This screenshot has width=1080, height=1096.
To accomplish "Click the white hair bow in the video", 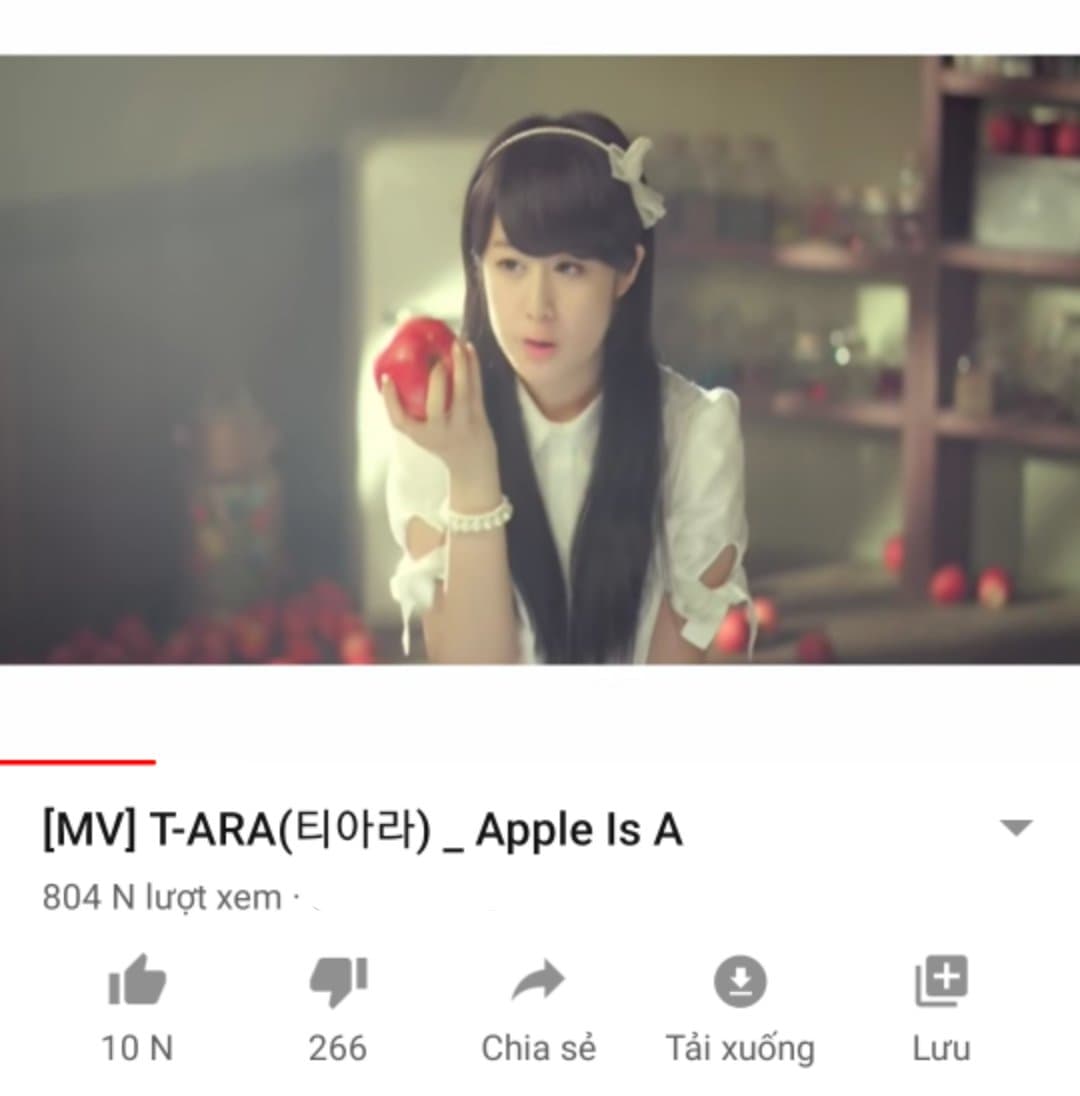I will (635, 178).
